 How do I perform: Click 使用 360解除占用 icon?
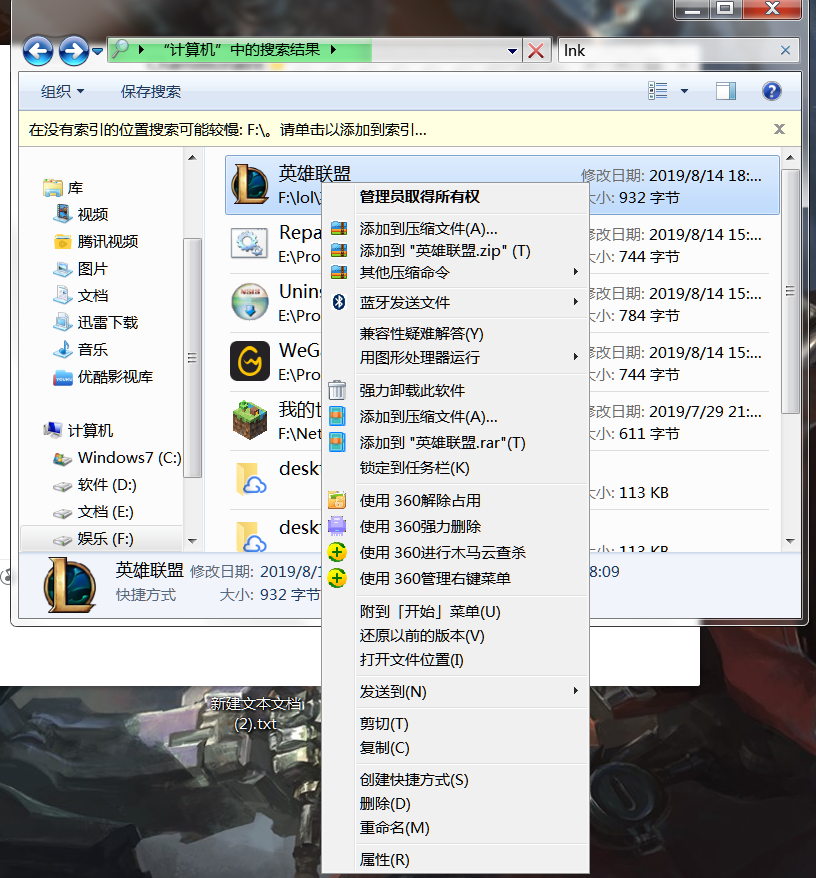[337, 499]
